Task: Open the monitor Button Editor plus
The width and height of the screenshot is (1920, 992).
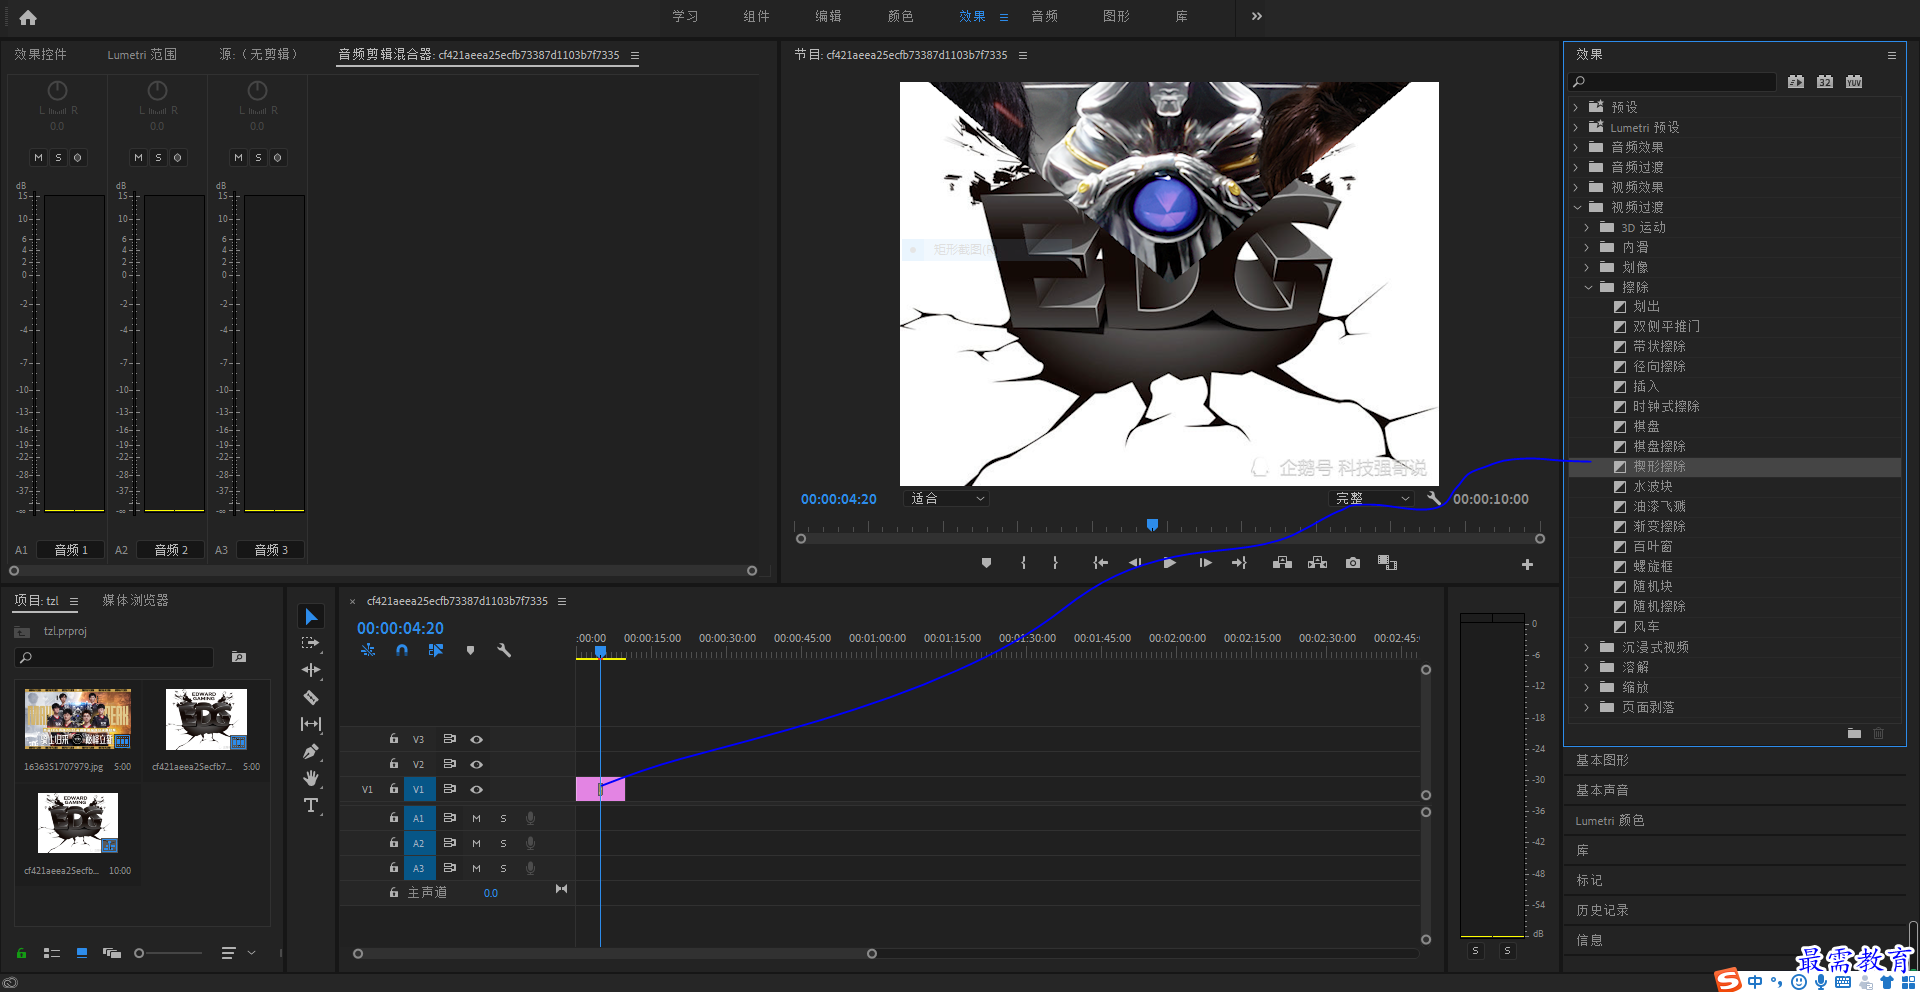Action: (x=1527, y=565)
